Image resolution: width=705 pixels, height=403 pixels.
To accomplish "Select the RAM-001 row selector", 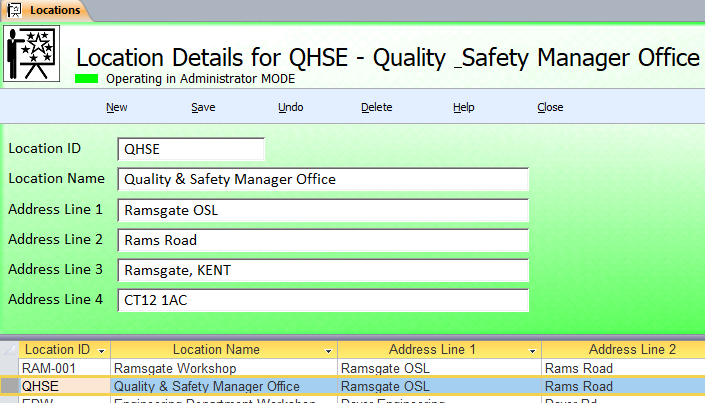I will (9, 368).
